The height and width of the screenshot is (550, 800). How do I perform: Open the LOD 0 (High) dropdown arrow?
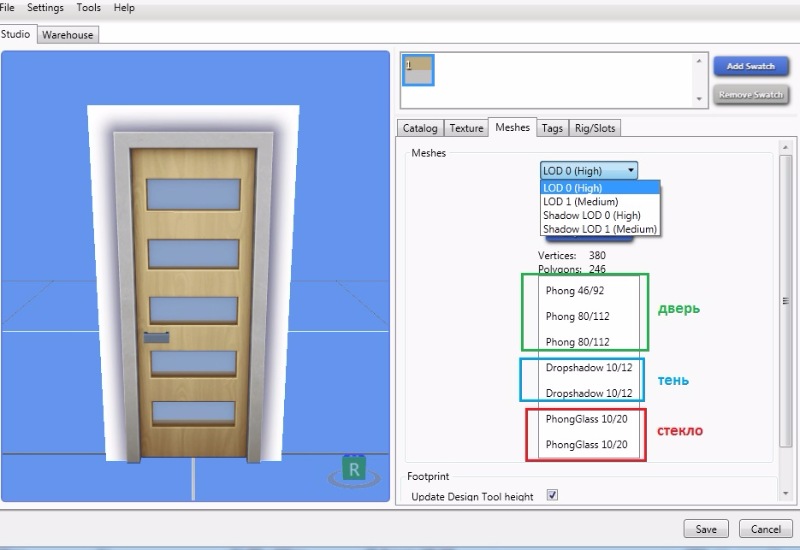click(630, 171)
